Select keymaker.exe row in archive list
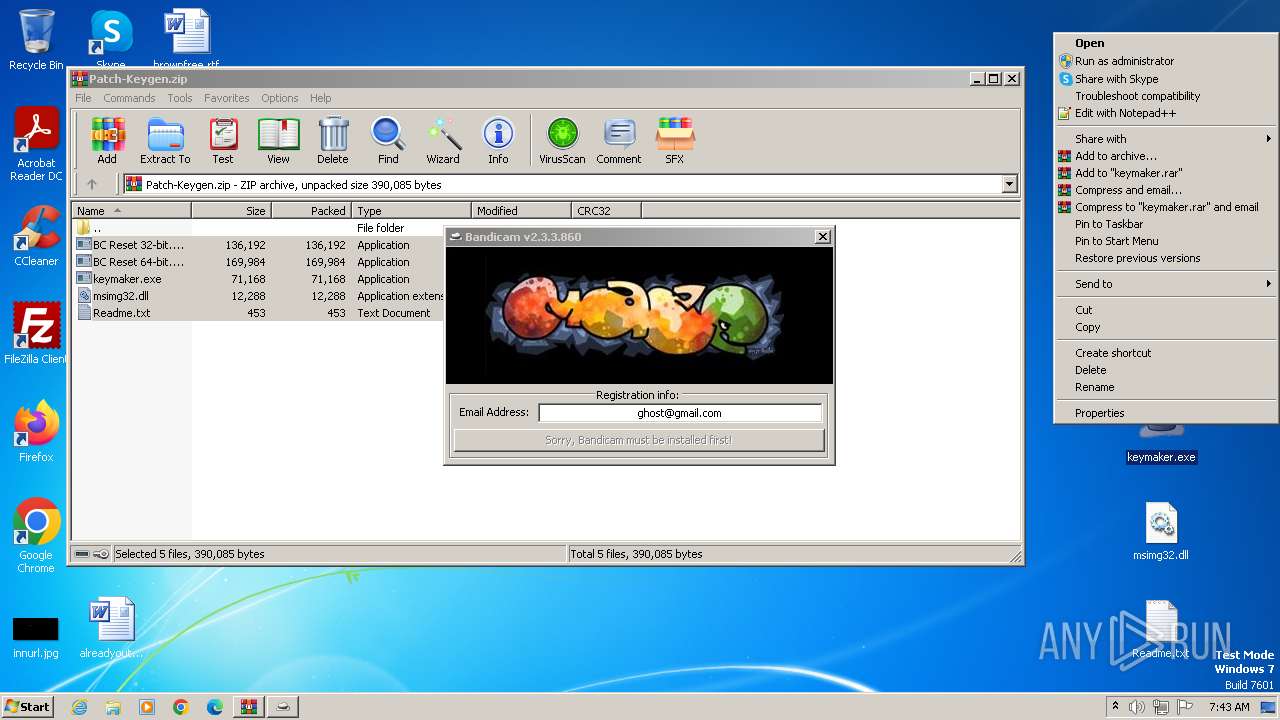 (258, 279)
